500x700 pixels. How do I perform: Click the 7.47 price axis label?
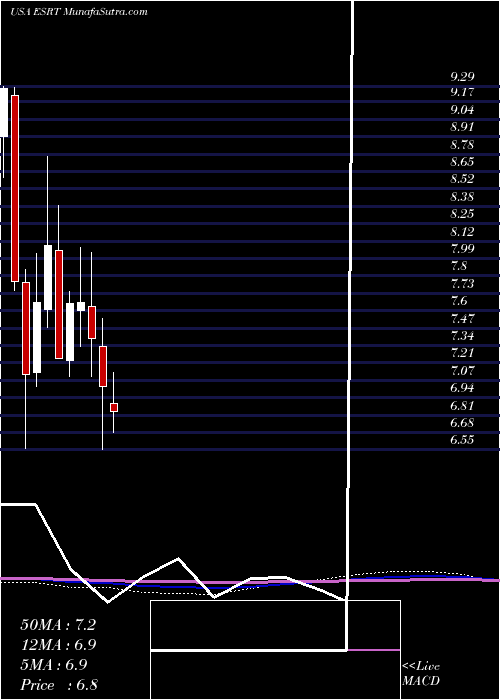(x=462, y=319)
